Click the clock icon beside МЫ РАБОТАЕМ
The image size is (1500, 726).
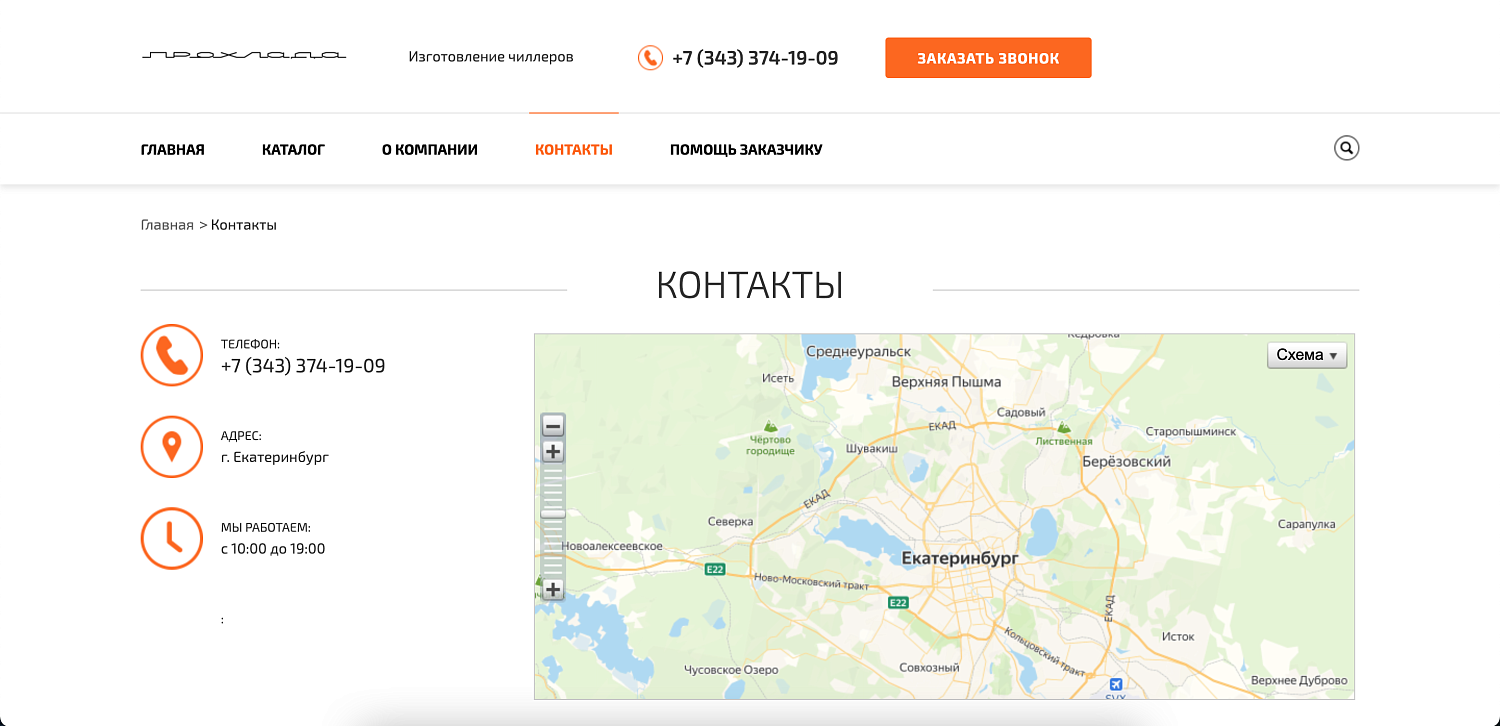click(172, 538)
